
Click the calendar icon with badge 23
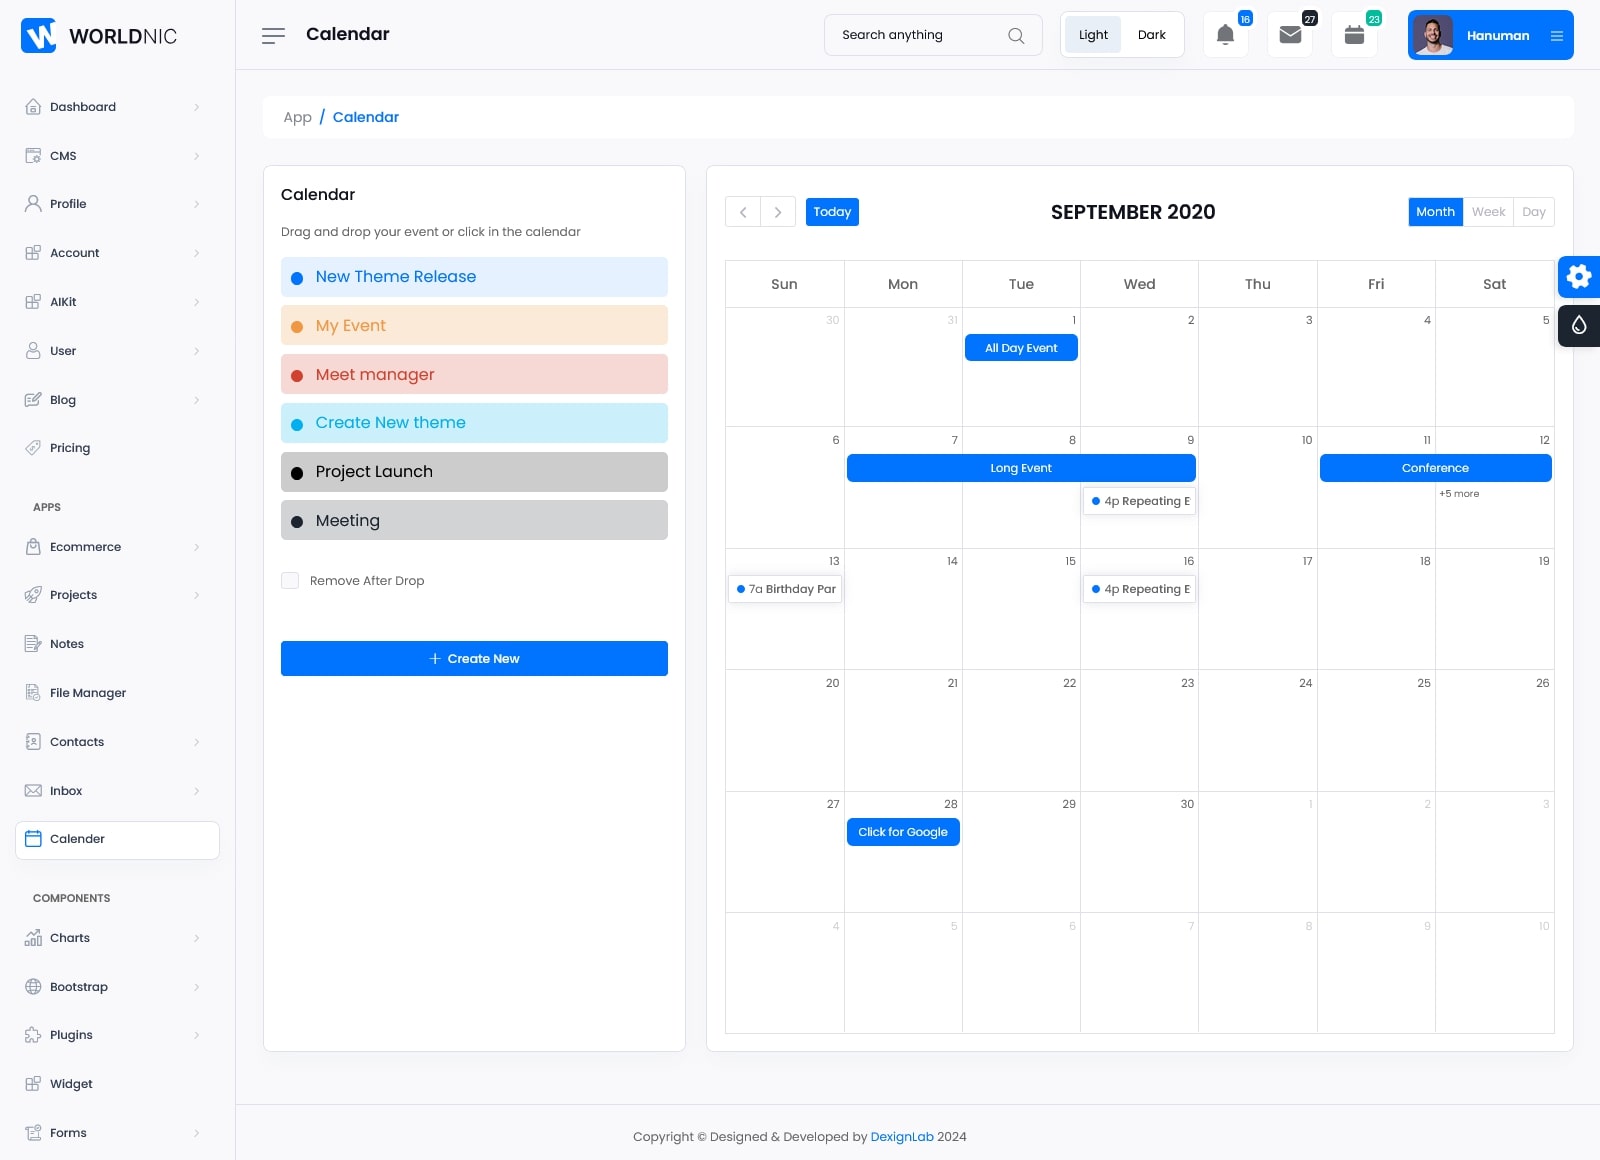(1354, 35)
